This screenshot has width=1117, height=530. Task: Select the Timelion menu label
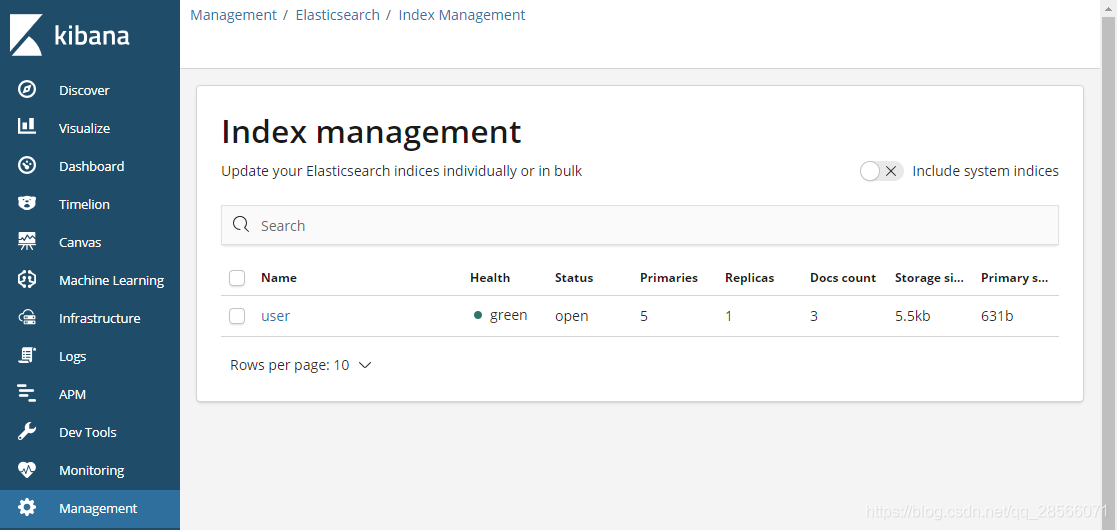pyautogui.click(x=84, y=204)
